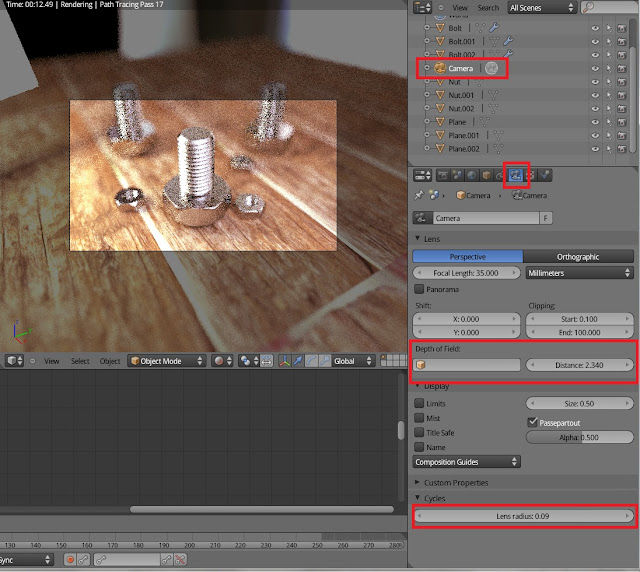
Task: Open the 3D view editor type selector
Action: pos(15,361)
